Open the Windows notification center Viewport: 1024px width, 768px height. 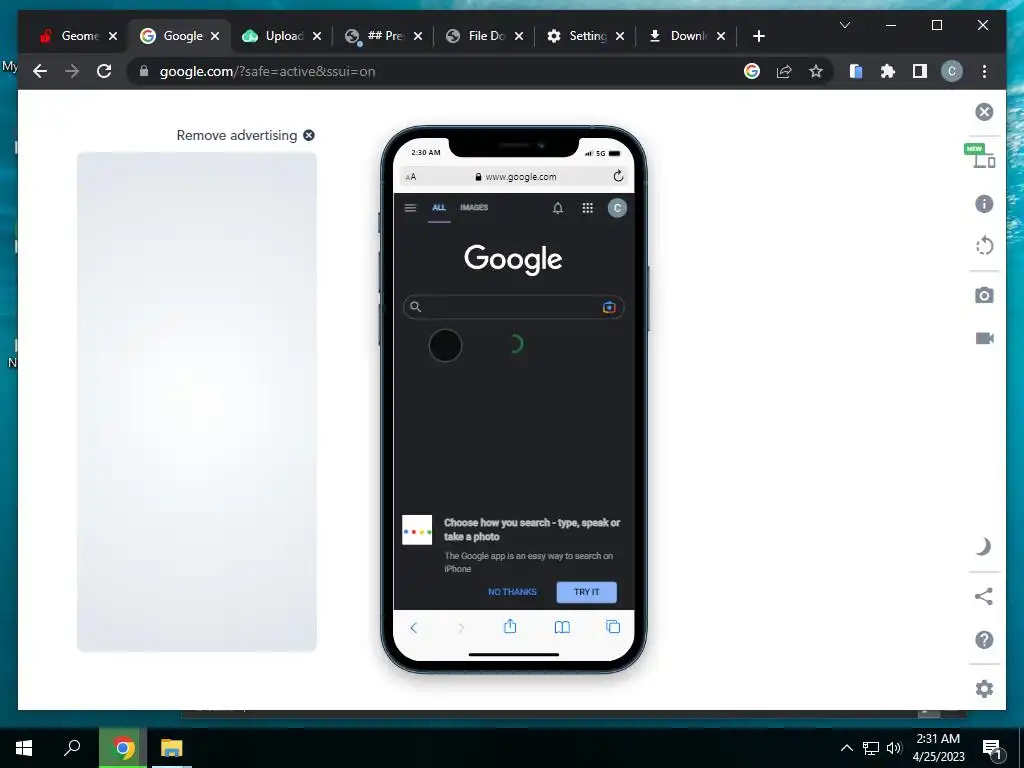pyautogui.click(x=992, y=749)
